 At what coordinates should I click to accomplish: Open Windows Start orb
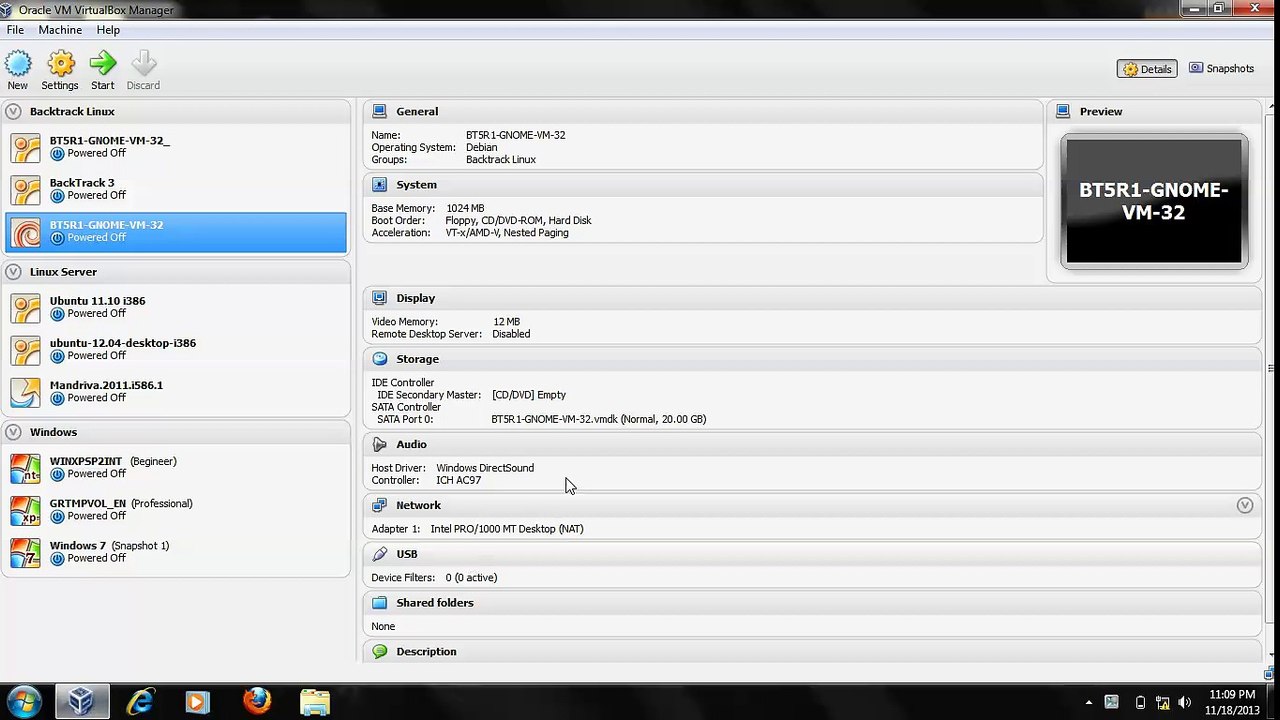coord(24,702)
